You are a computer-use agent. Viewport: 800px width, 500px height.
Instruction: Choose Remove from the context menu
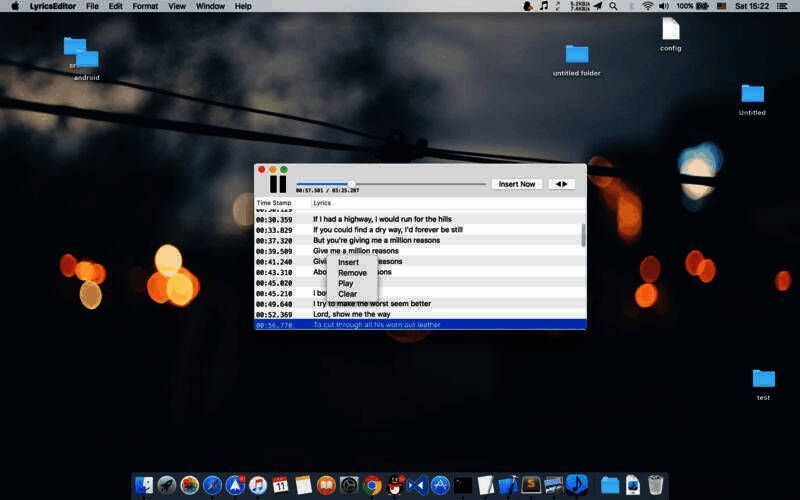(352, 273)
